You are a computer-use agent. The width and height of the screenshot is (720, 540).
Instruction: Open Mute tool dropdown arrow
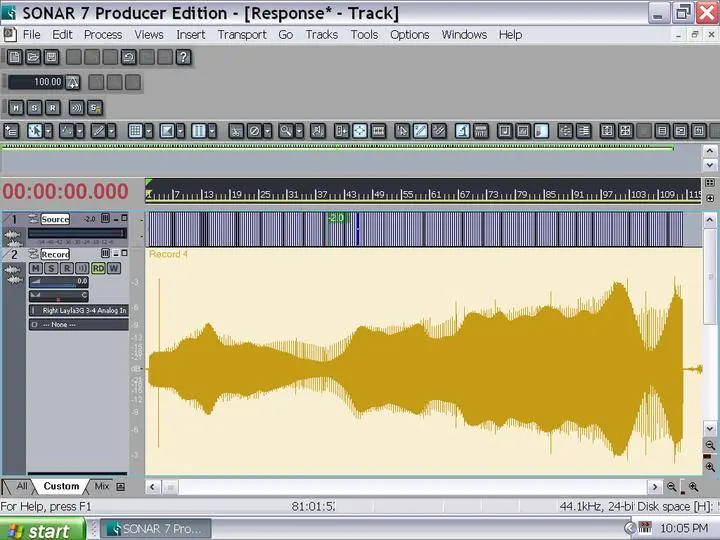267,131
